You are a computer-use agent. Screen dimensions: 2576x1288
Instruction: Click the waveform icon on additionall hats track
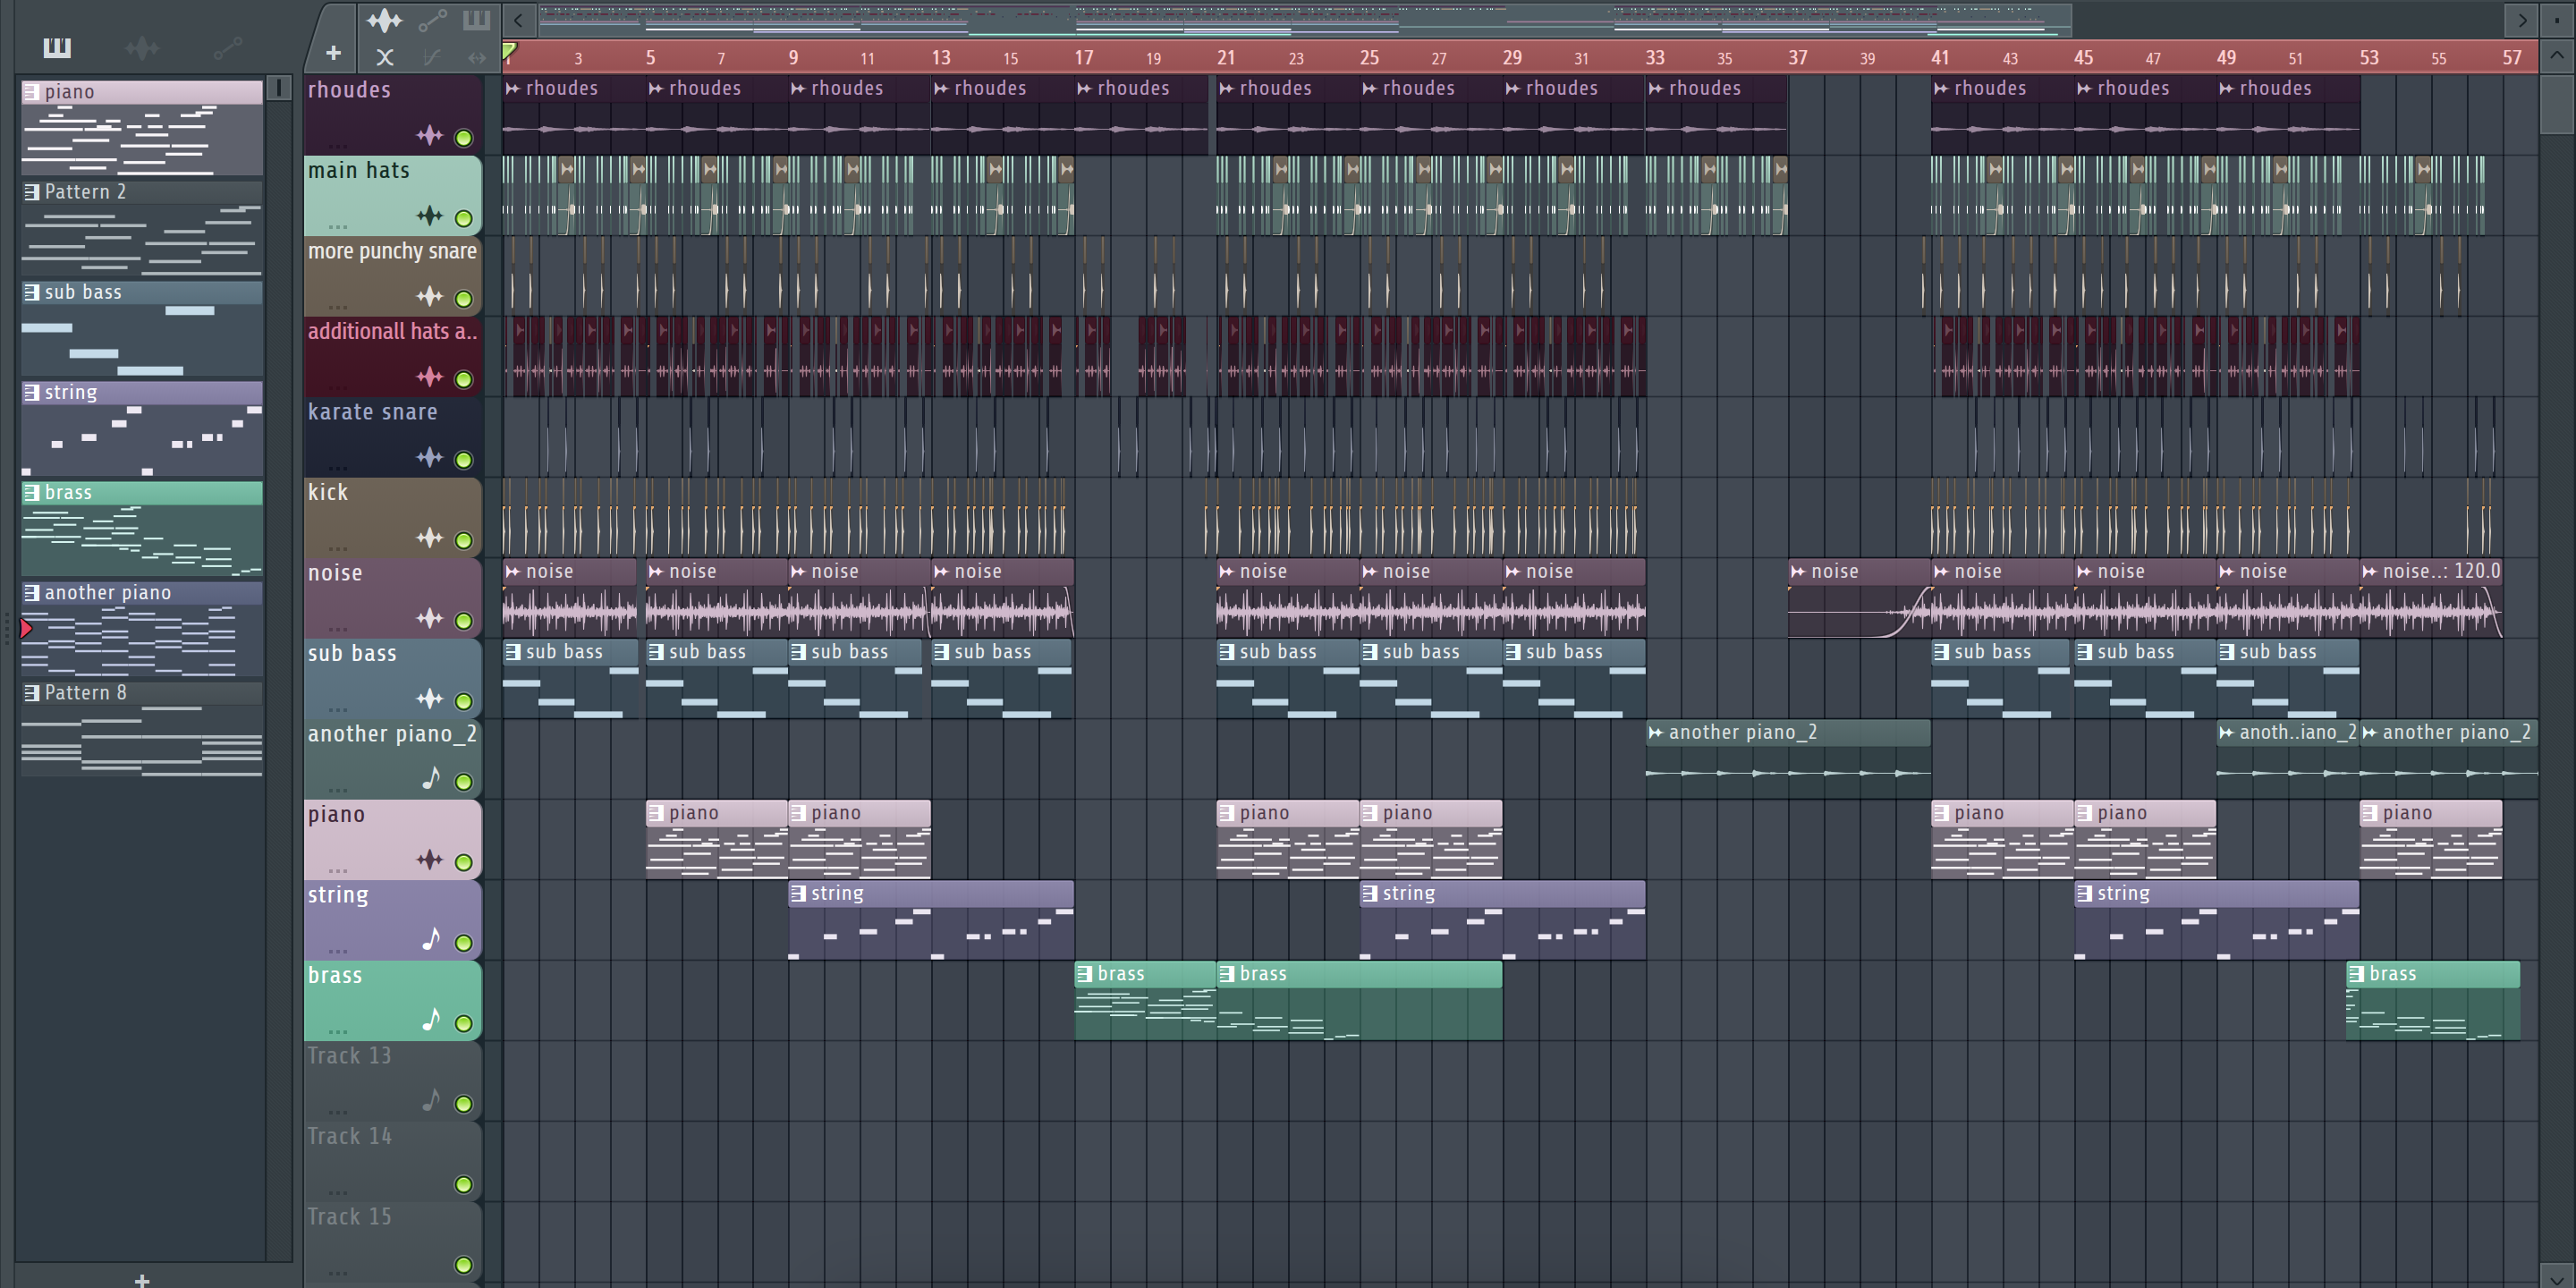click(430, 376)
